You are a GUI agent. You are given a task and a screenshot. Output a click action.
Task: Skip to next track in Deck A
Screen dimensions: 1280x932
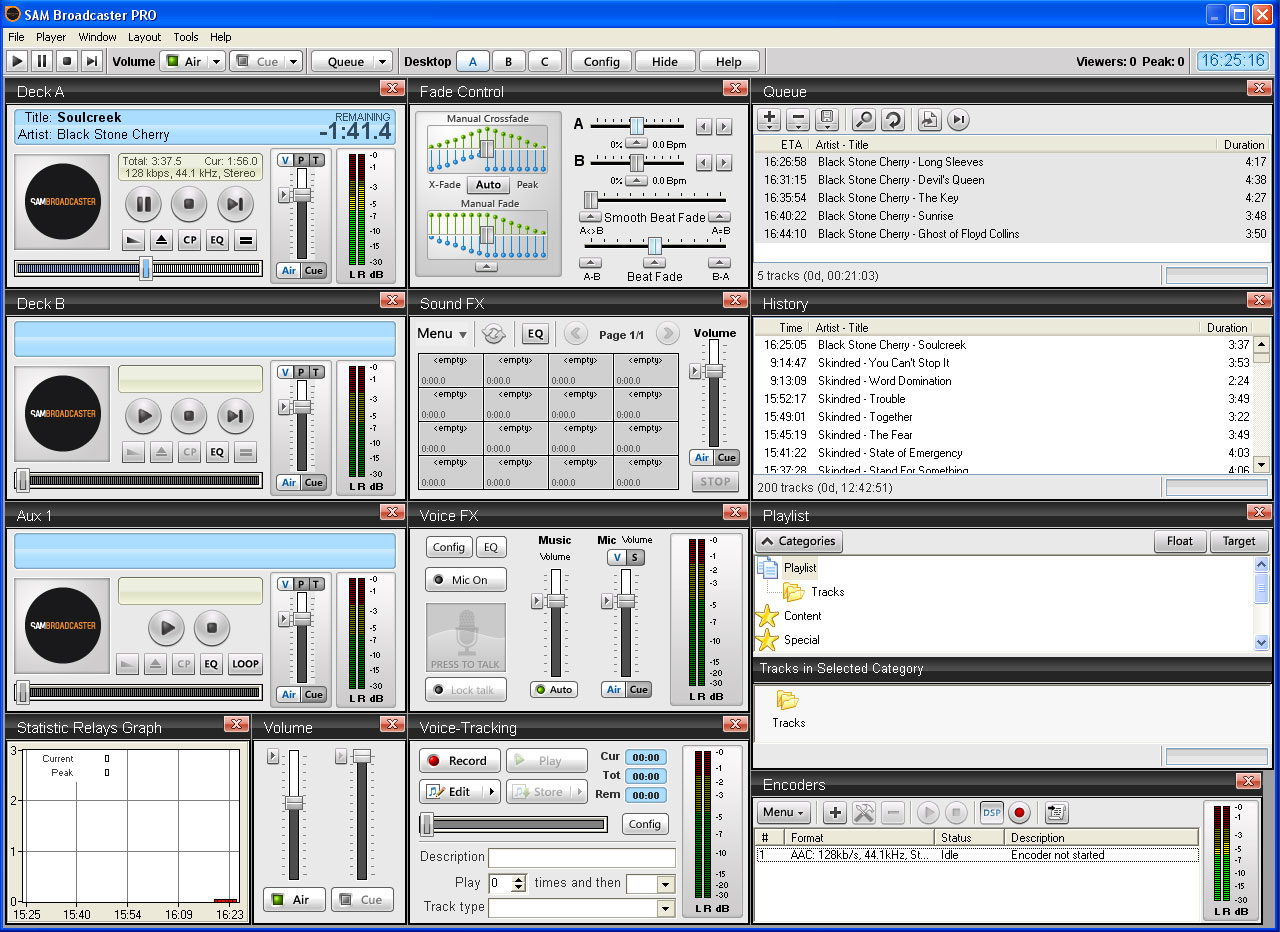coord(235,205)
